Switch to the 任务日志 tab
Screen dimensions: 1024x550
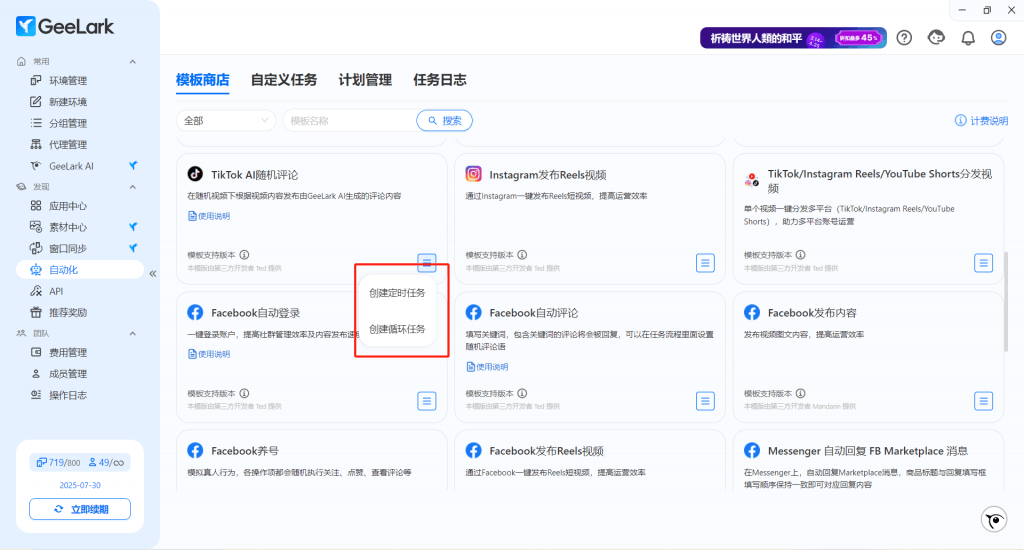[x=439, y=80]
